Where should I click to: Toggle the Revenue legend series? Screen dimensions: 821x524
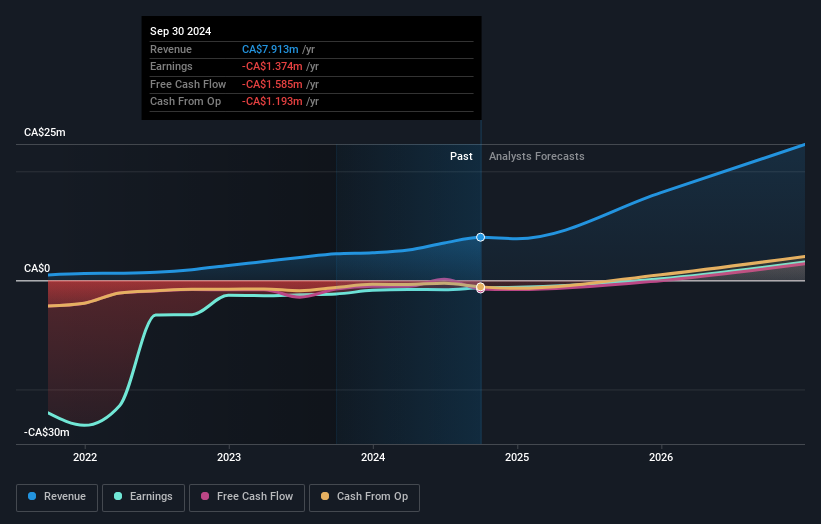(x=57, y=497)
